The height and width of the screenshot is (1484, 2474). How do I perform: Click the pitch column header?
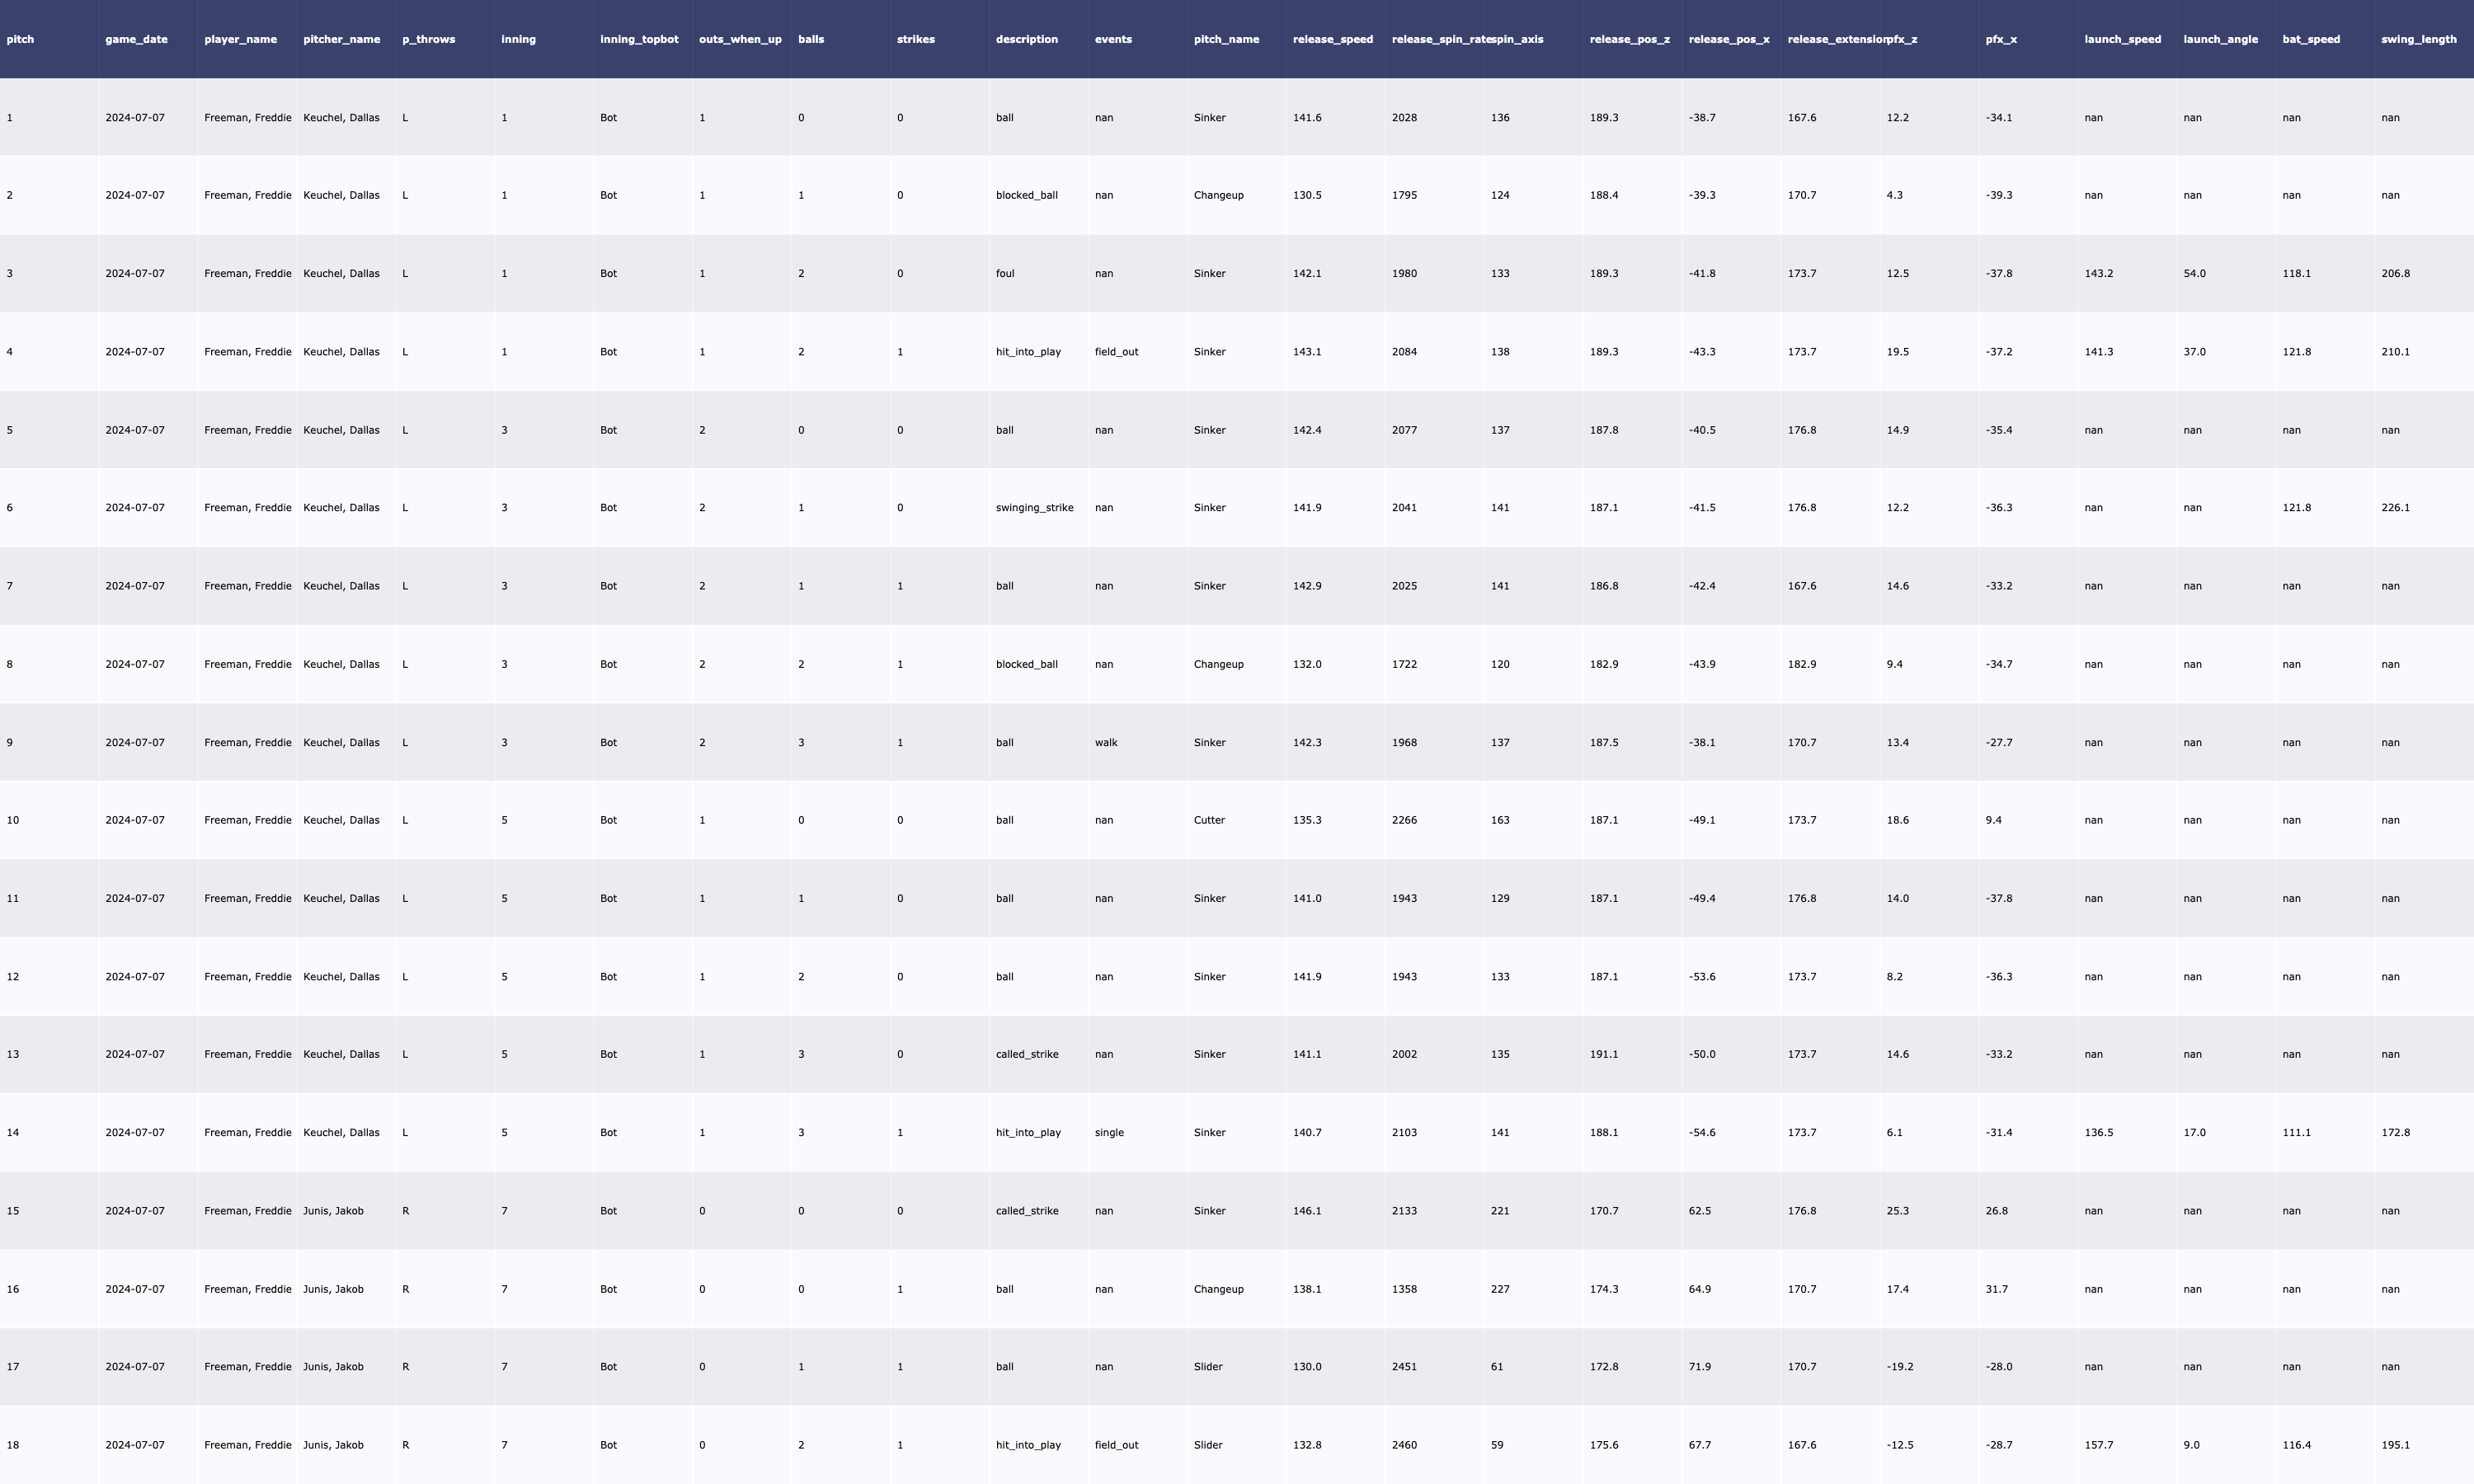[x=20, y=40]
